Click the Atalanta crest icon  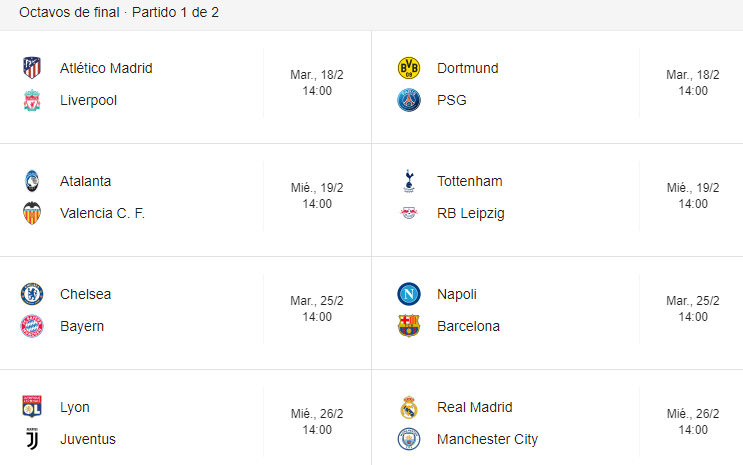tap(32, 181)
